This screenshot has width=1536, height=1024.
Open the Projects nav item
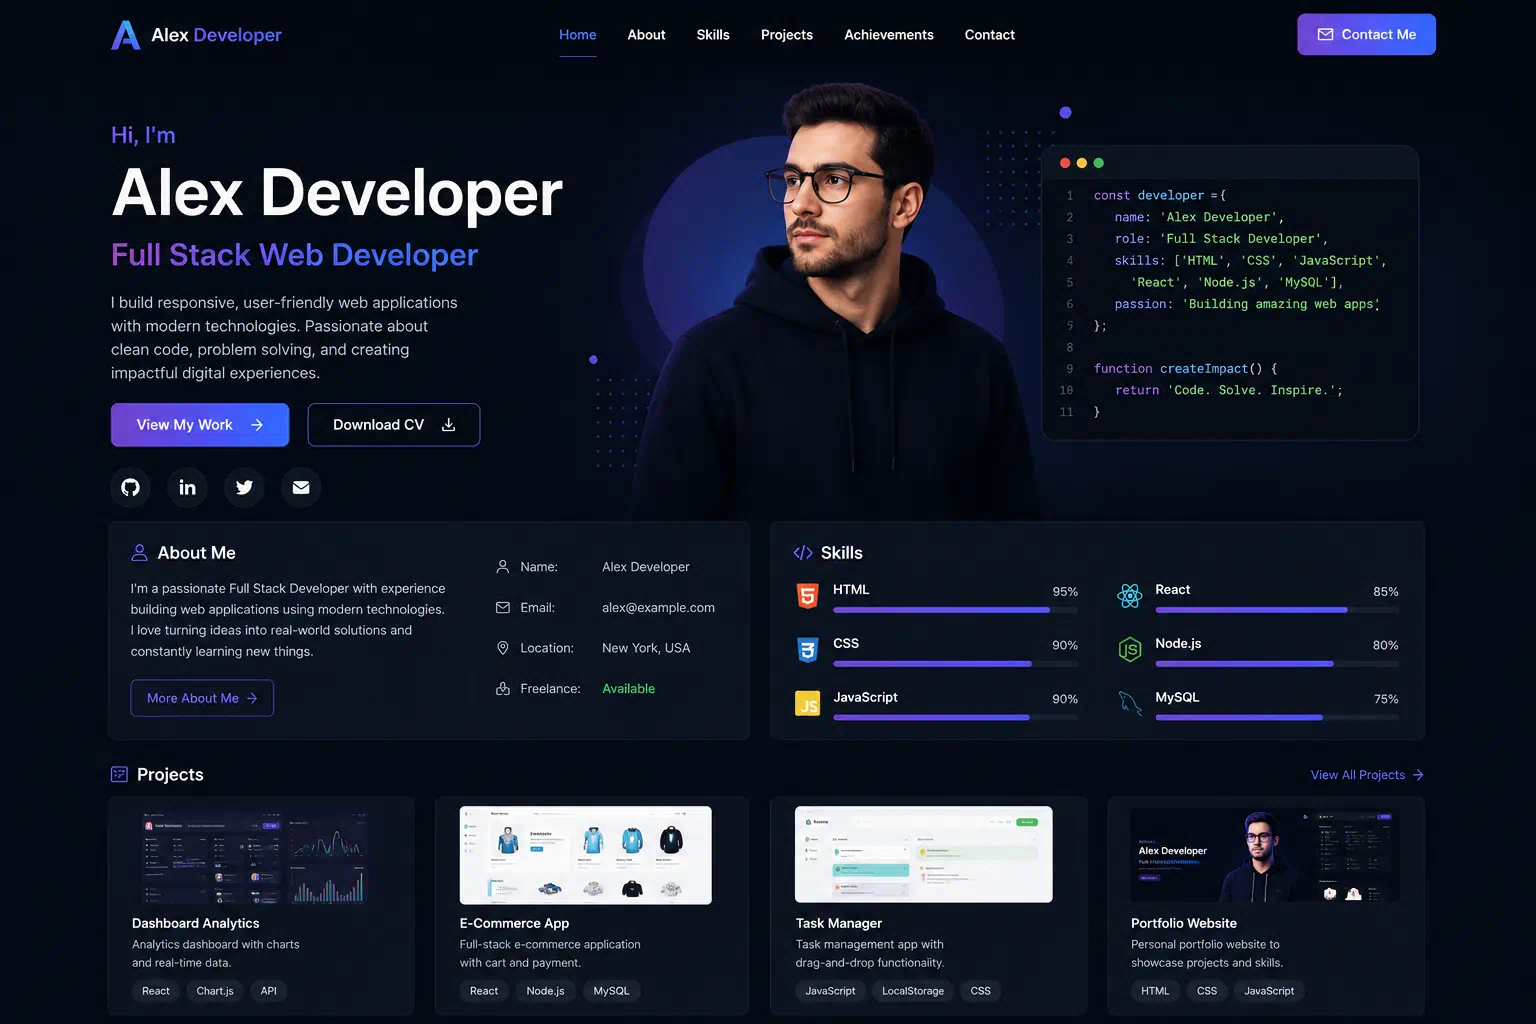(x=787, y=35)
